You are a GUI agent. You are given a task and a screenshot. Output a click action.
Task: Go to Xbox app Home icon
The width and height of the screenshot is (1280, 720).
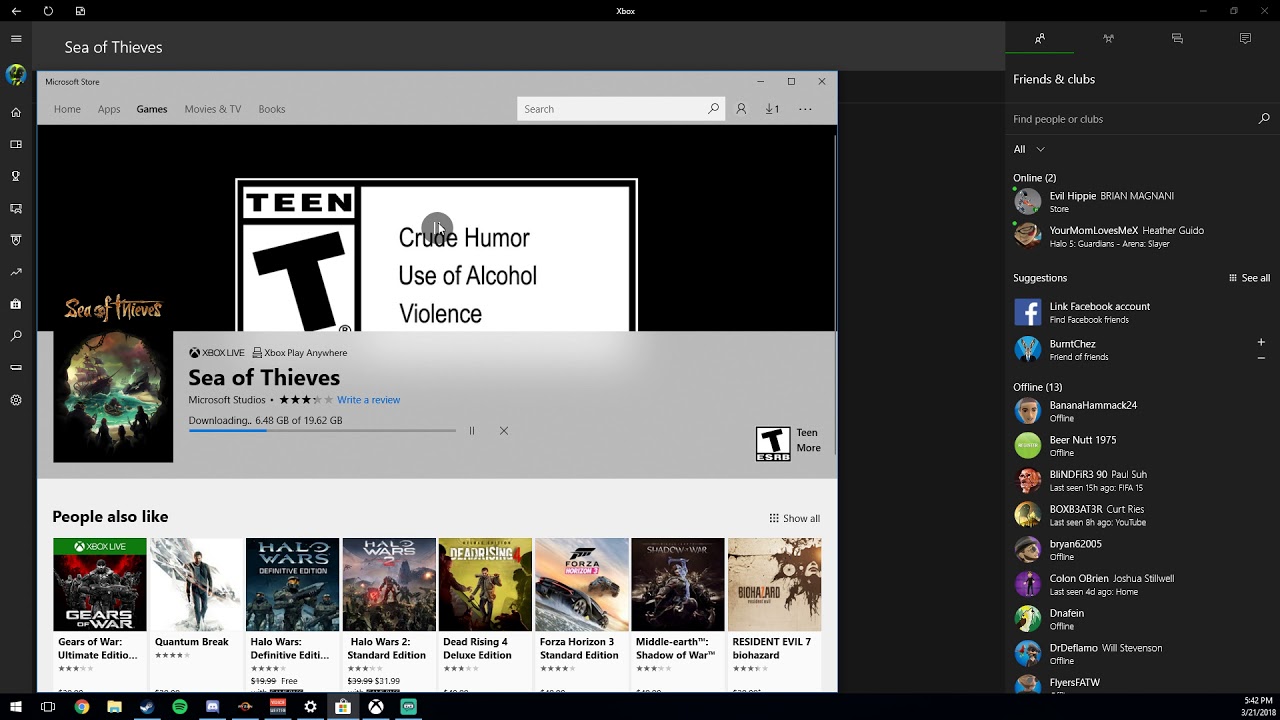click(16, 112)
